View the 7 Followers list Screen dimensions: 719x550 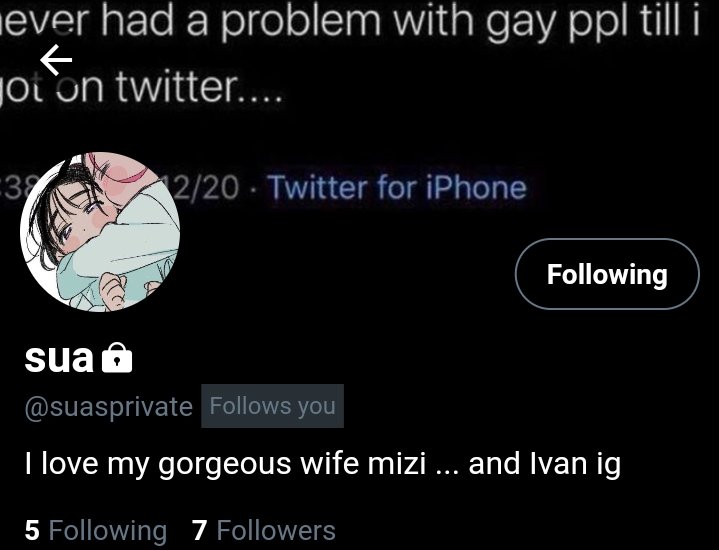(x=264, y=530)
